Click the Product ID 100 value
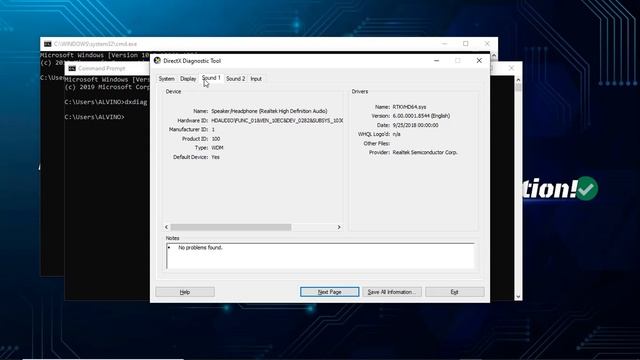 coord(216,139)
